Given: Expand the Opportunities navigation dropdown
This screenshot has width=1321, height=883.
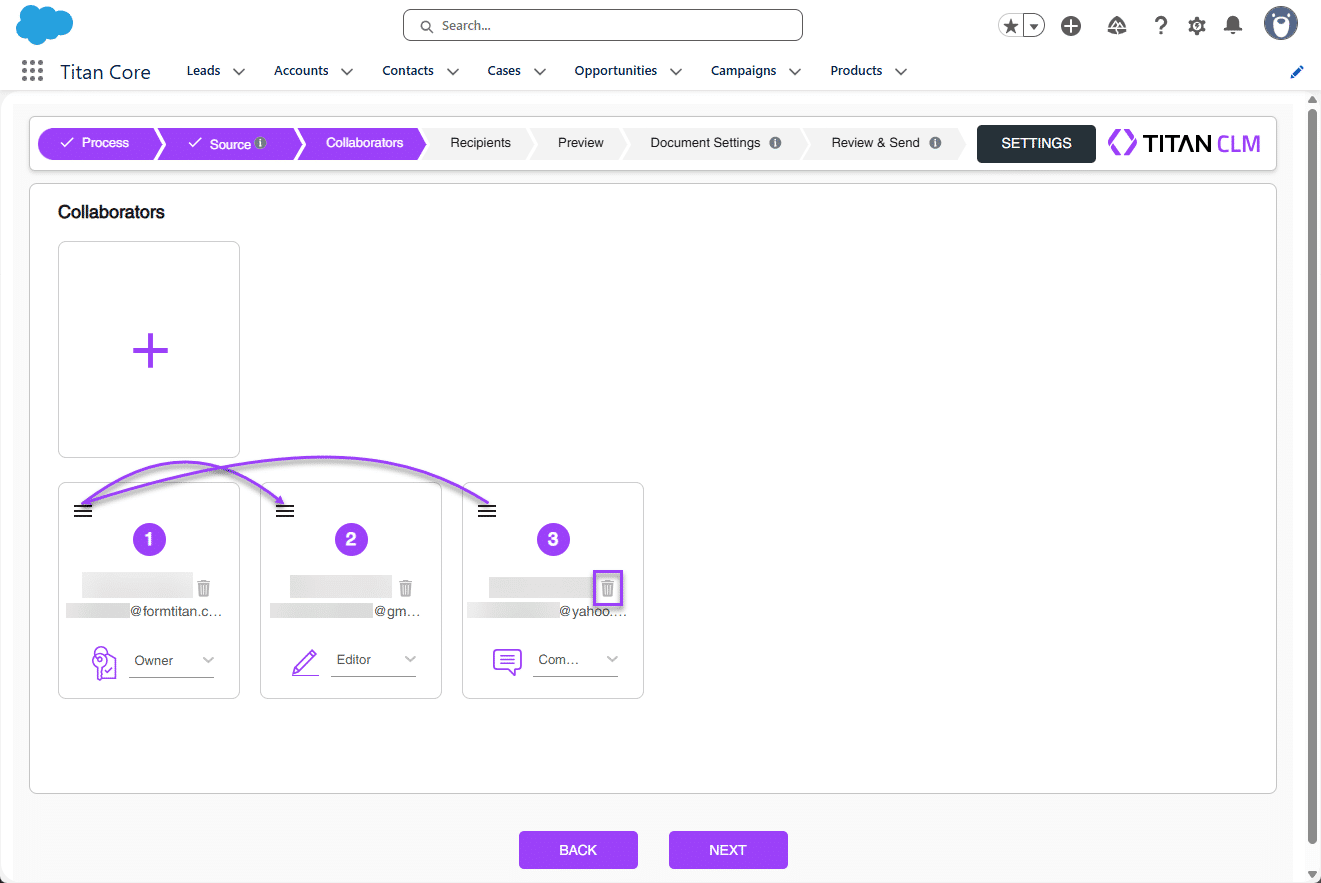Looking at the screenshot, I should [x=676, y=71].
